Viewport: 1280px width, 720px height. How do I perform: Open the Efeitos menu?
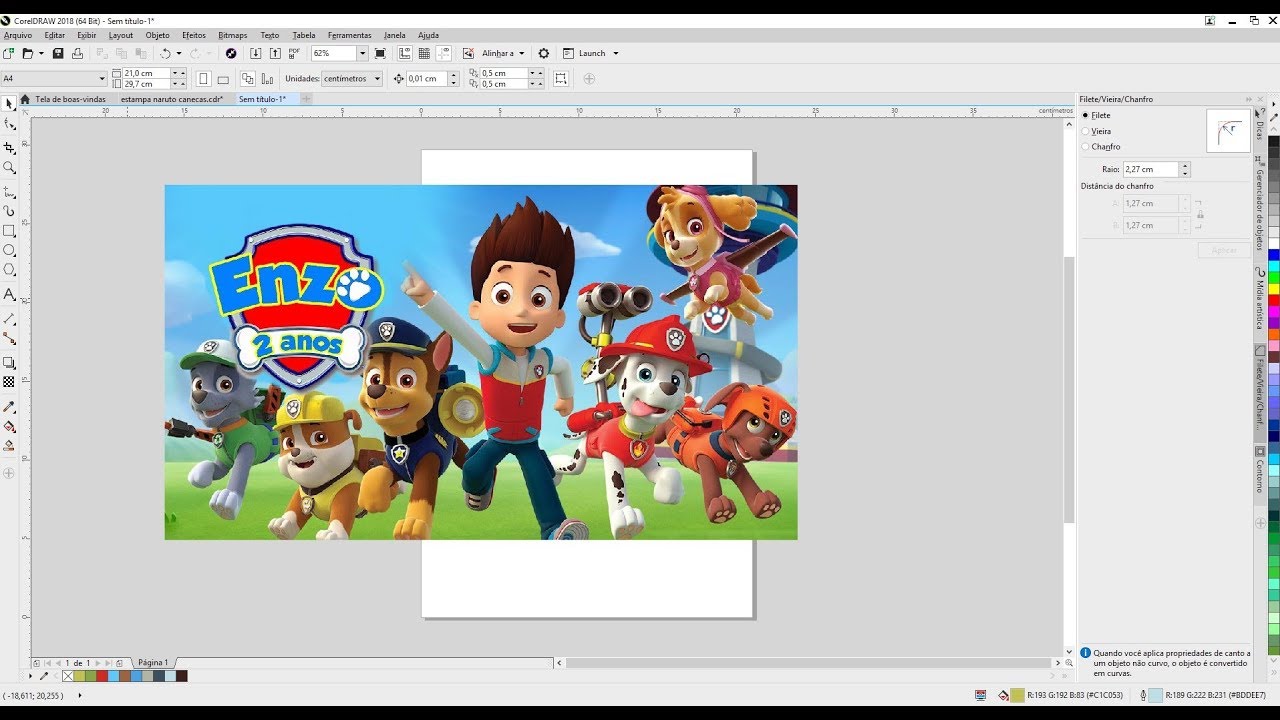194,35
